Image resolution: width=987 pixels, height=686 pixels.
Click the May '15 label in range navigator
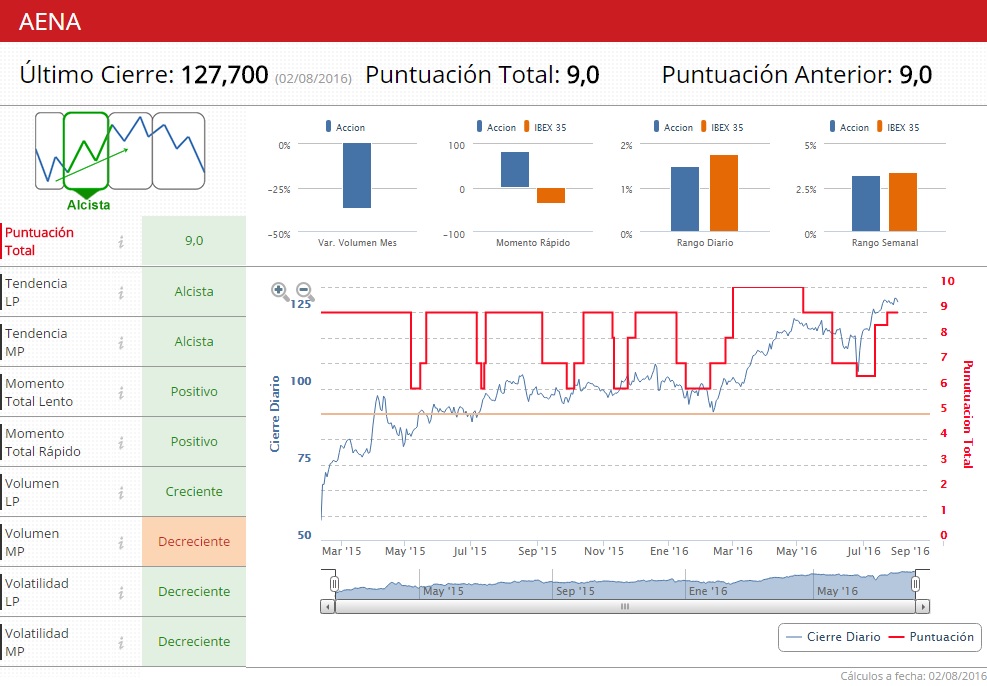(x=443, y=591)
